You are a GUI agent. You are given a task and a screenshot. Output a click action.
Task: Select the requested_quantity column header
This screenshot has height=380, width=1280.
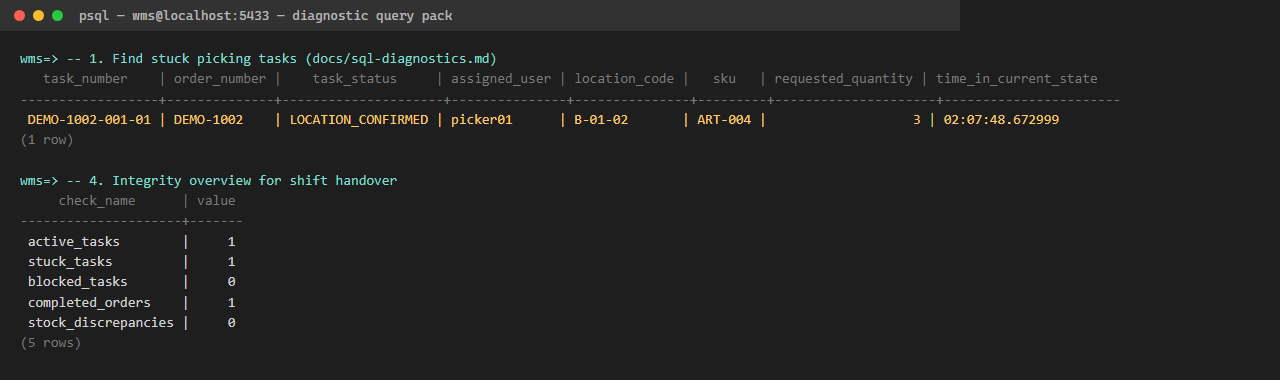843,78
